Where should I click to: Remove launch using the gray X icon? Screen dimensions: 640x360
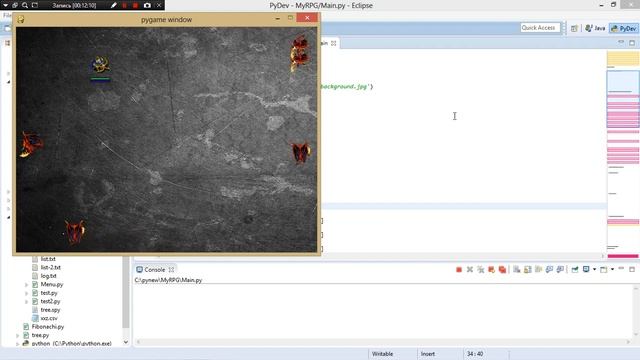coord(470,269)
